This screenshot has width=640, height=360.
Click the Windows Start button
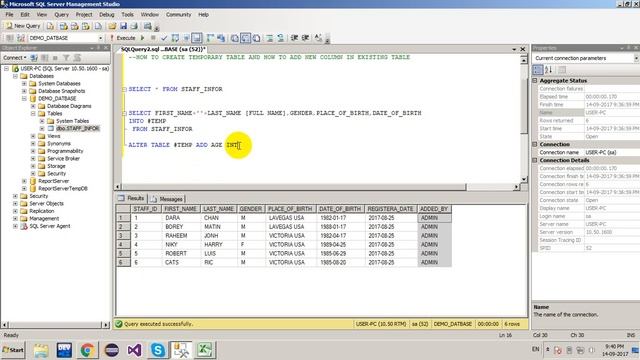click(x=13, y=350)
